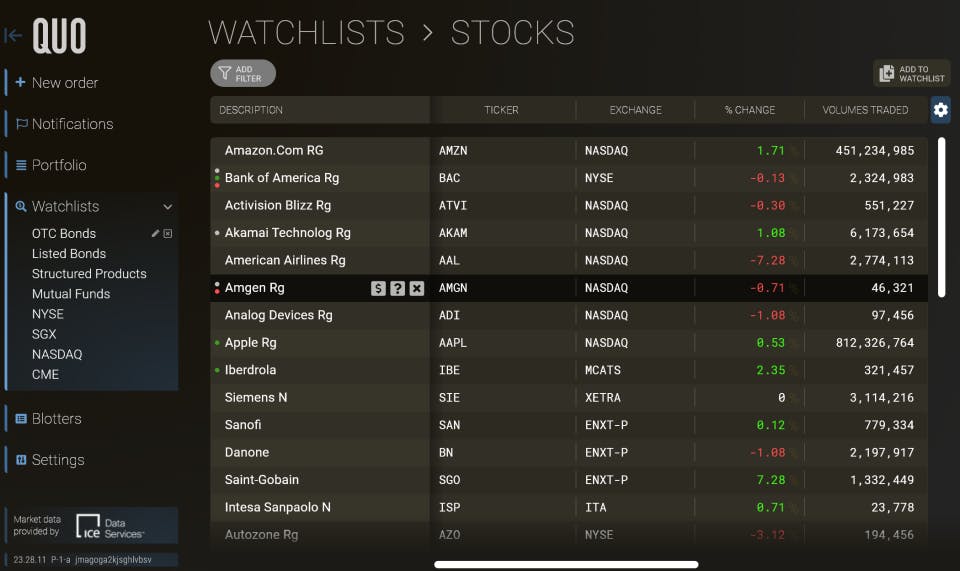
Task: Delete OTC Bonds watchlist with the box icon
Action: 168,233
